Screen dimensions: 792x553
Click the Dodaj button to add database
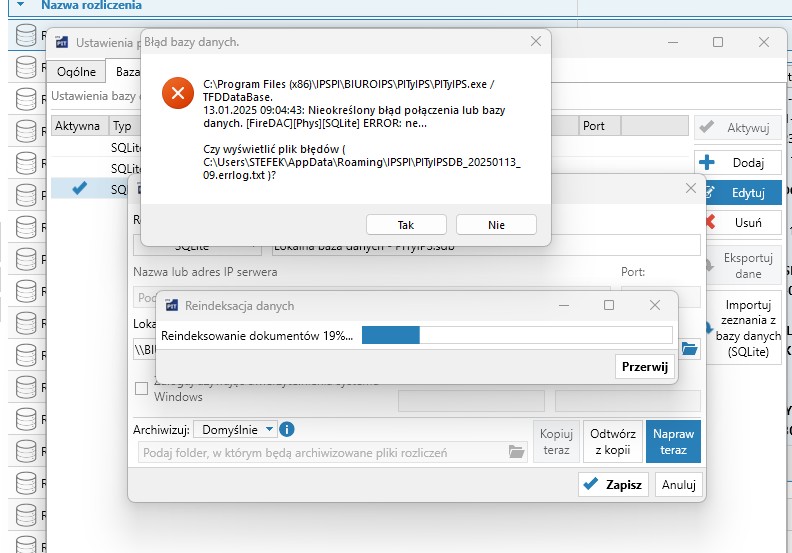738,162
